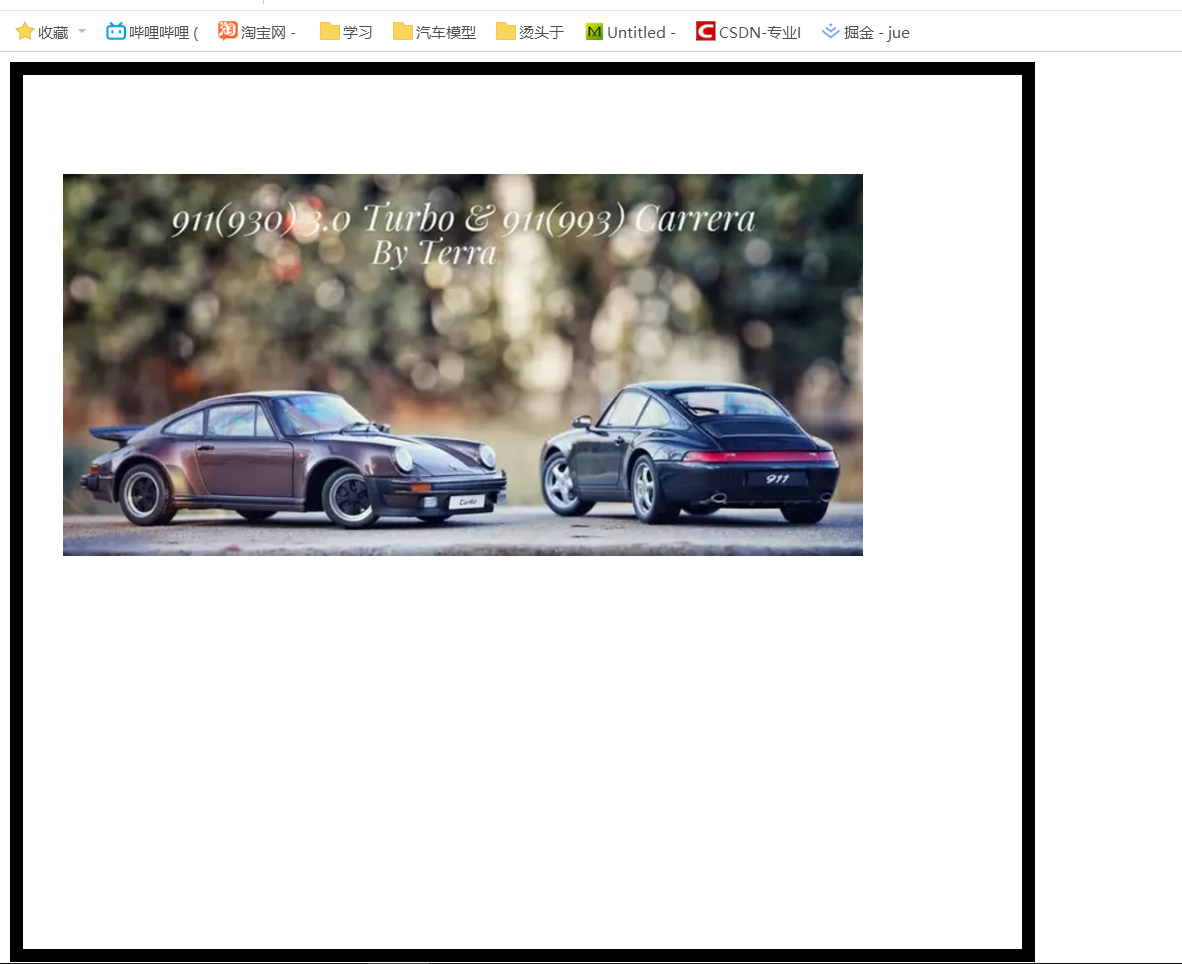The height and width of the screenshot is (964, 1182).
Task: Open the 烫头于 bookmark folder
Action: click(x=530, y=32)
